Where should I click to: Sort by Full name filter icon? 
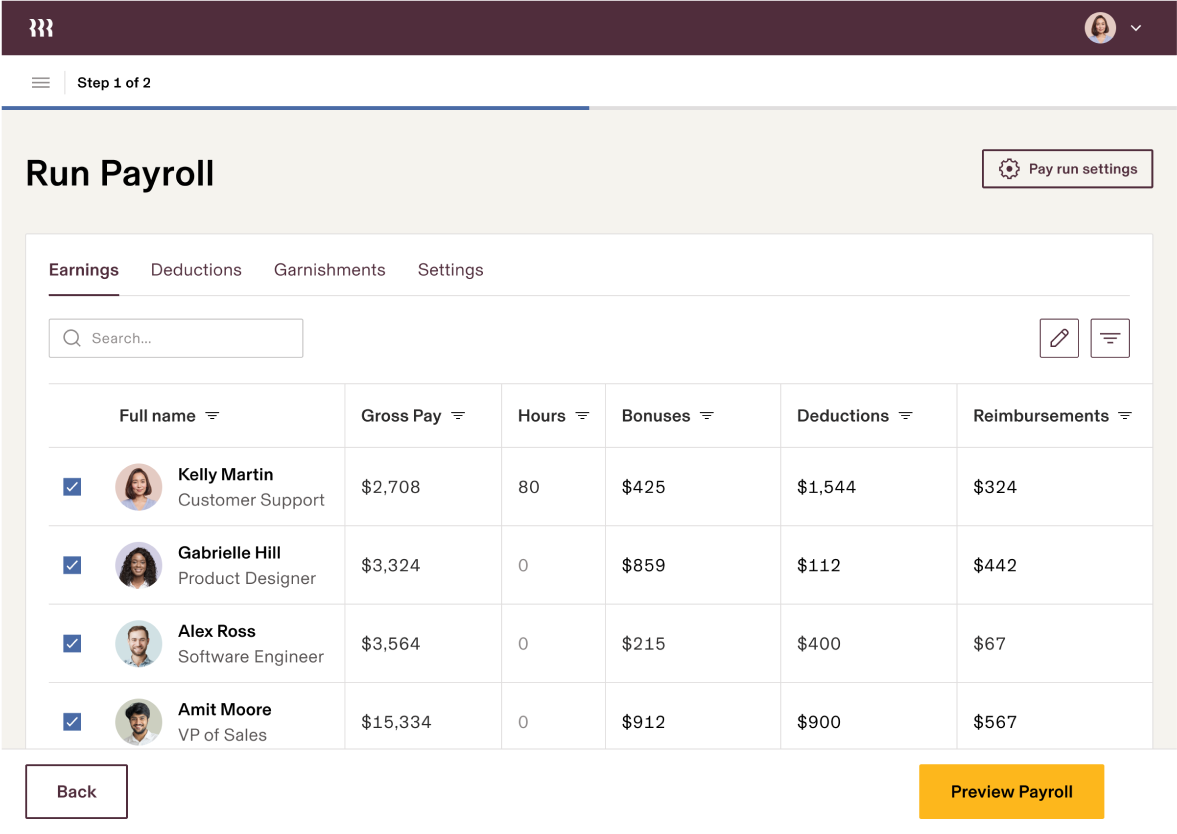(212, 416)
